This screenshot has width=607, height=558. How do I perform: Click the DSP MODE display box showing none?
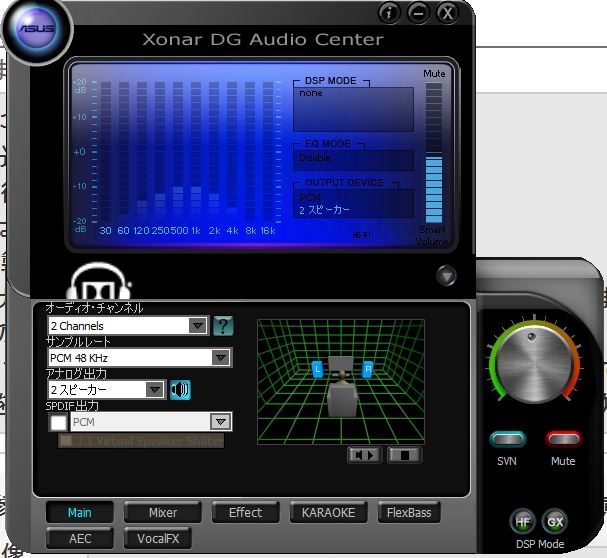(353, 109)
